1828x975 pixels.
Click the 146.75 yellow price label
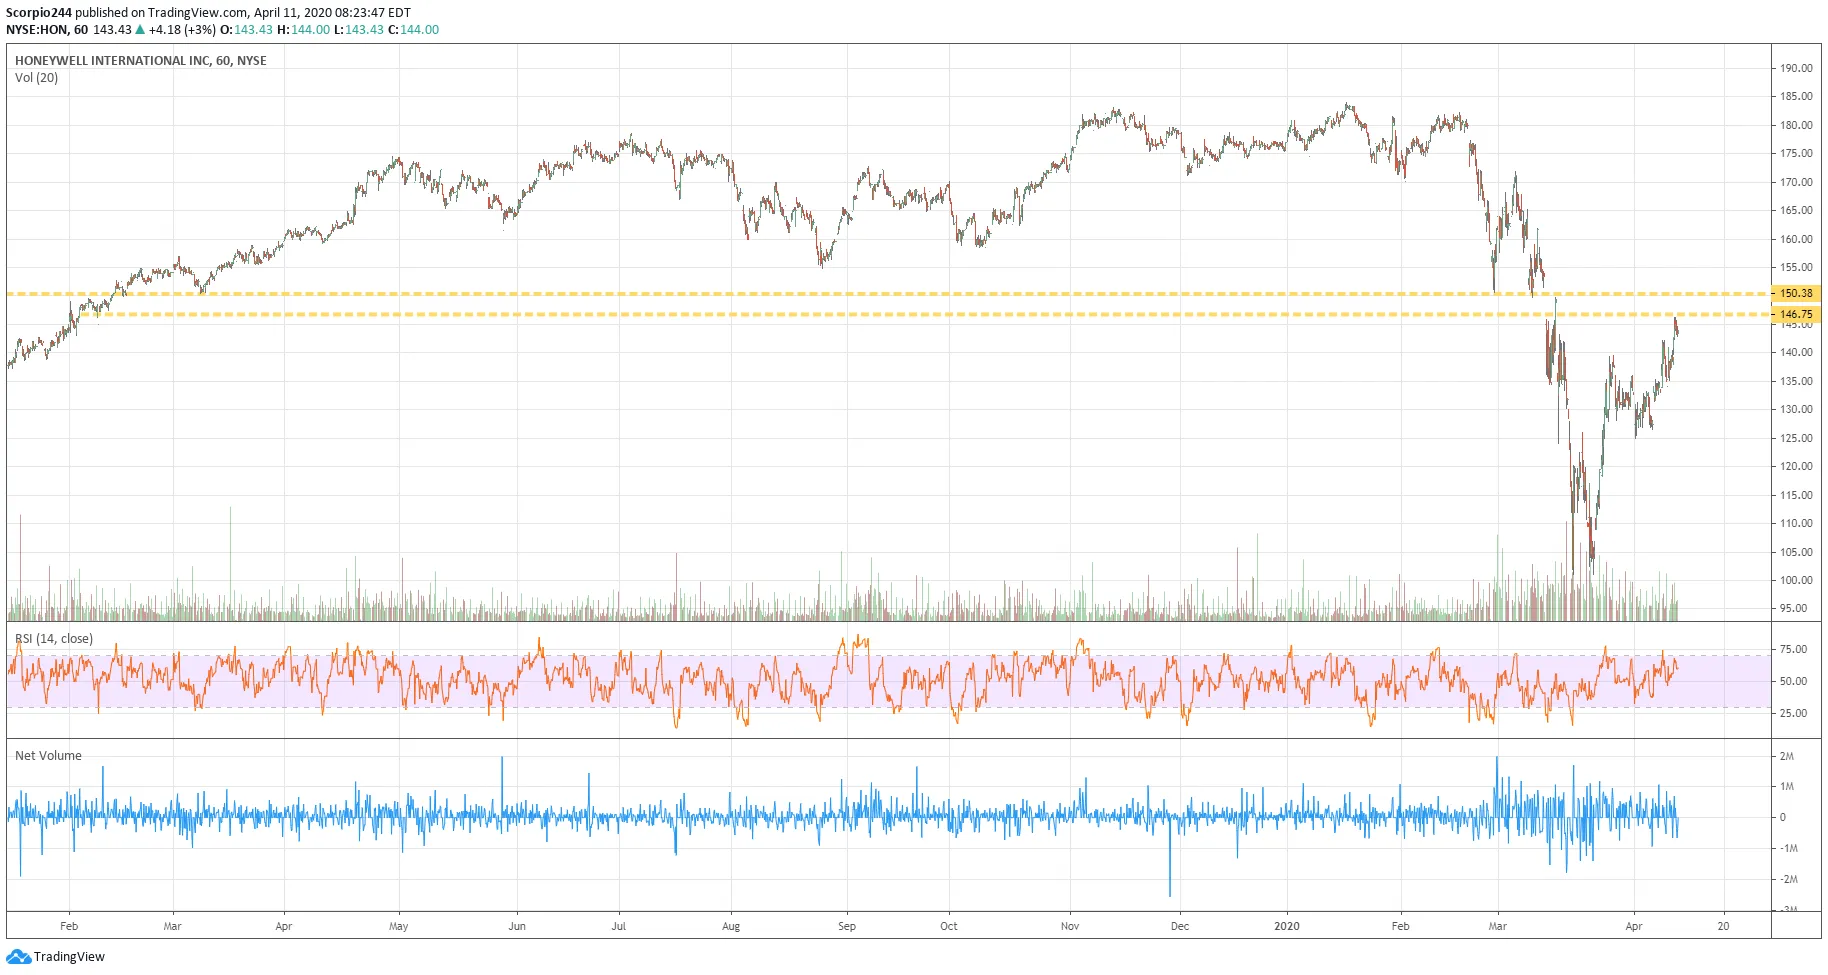tap(1796, 314)
